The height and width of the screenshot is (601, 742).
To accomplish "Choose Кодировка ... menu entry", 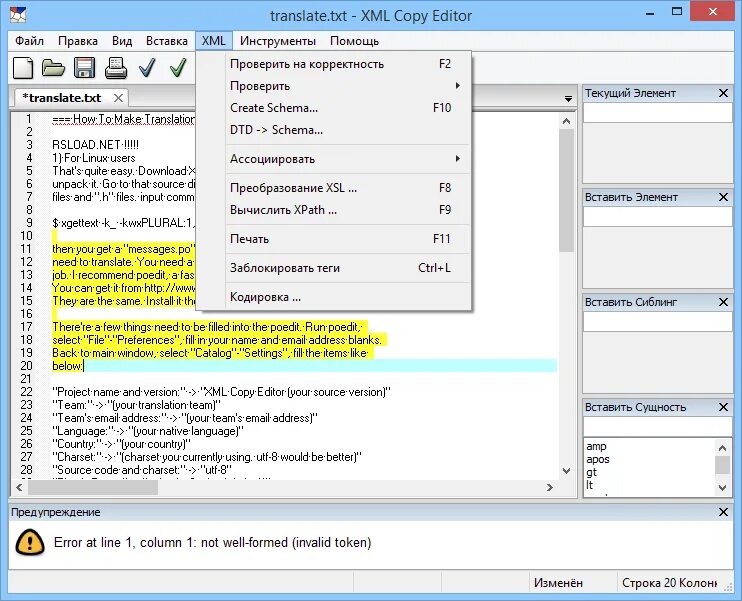I will point(349,297).
